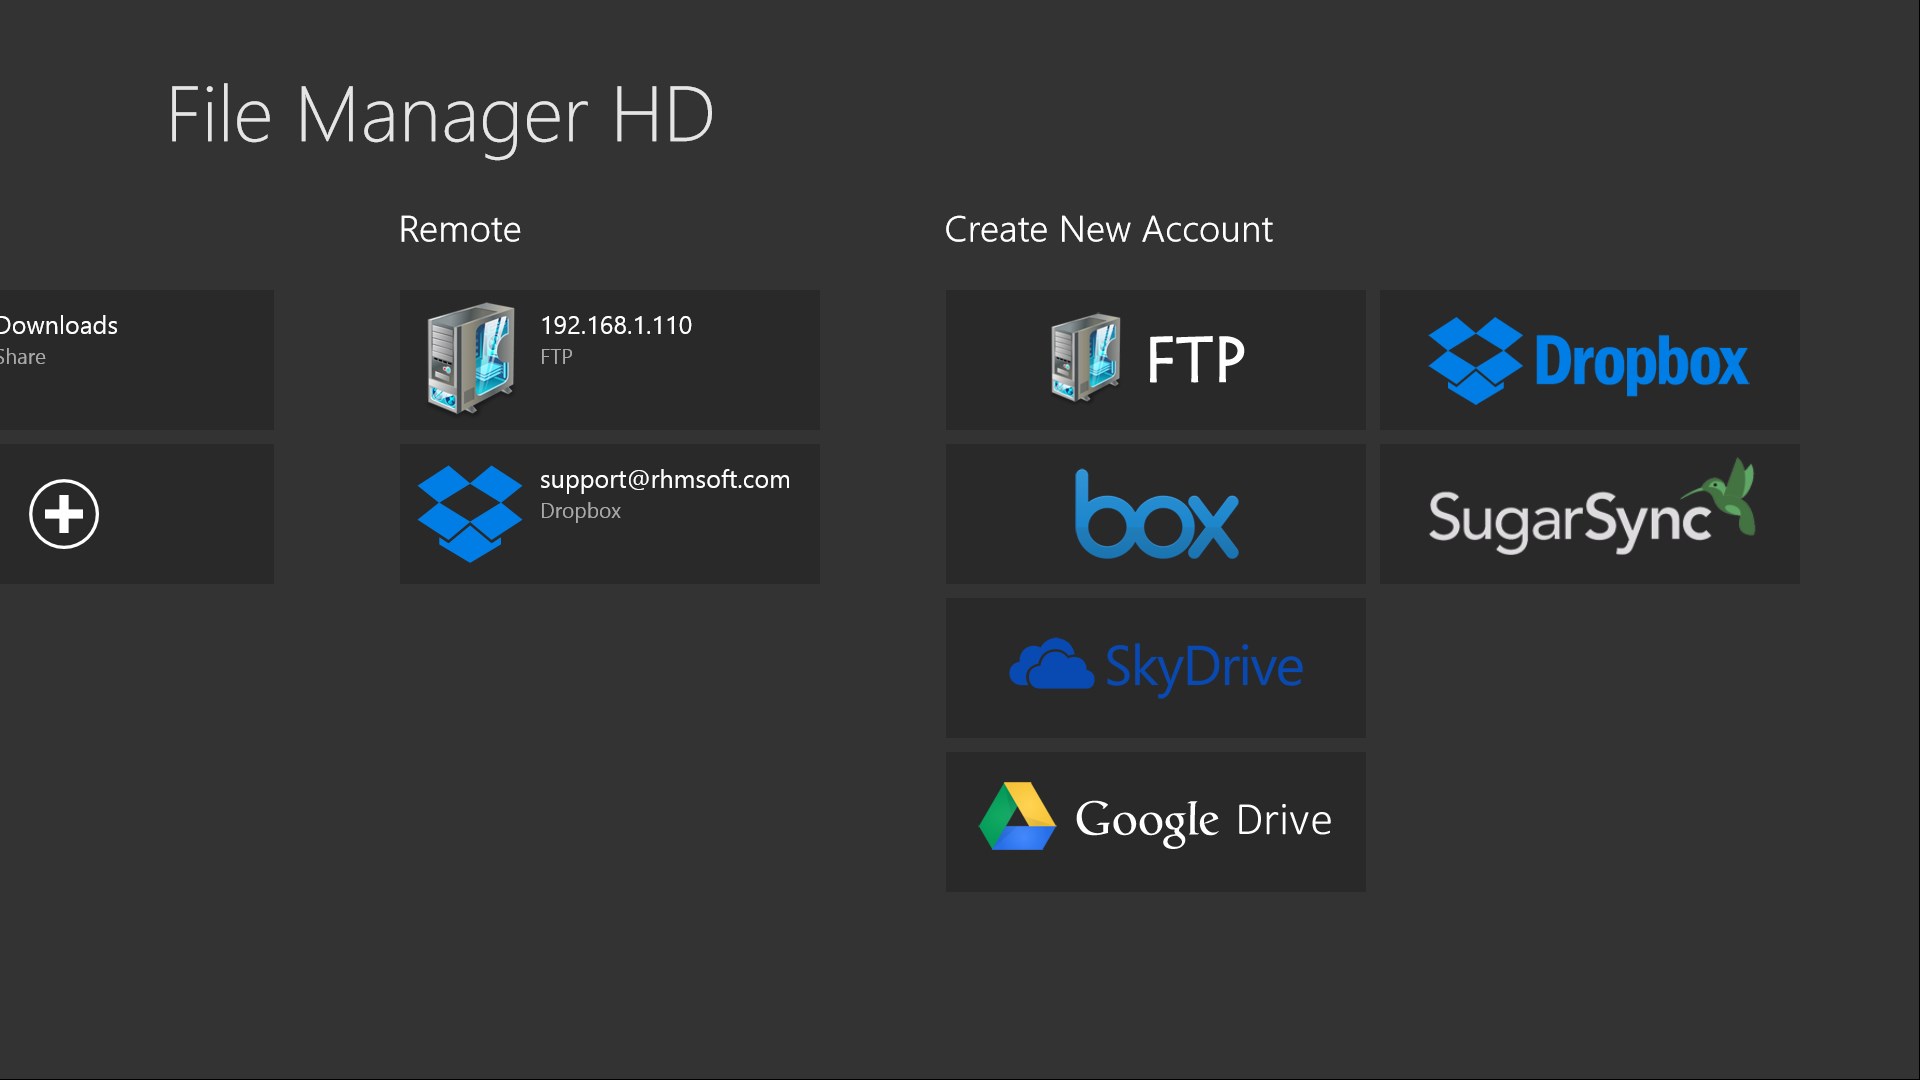Click the plus tile to add new location
Viewport: 1920px width, 1080px height.
click(64, 513)
